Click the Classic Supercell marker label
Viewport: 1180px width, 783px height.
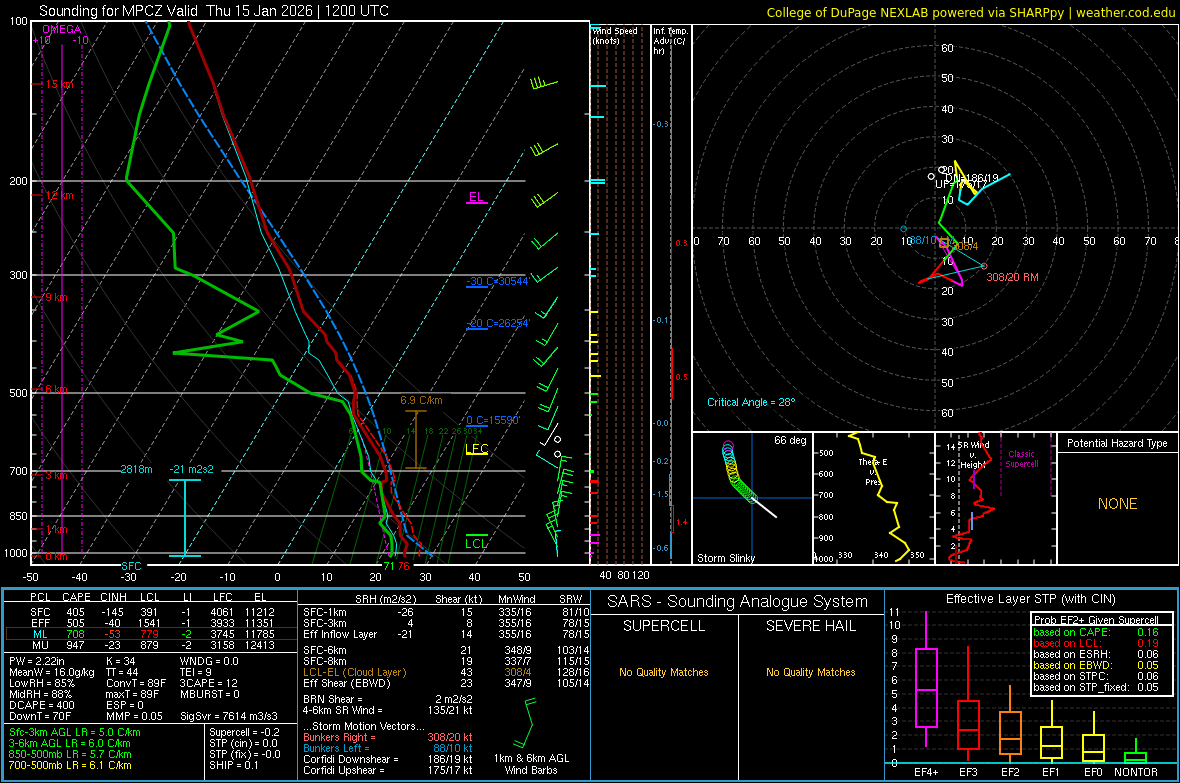(1021, 459)
